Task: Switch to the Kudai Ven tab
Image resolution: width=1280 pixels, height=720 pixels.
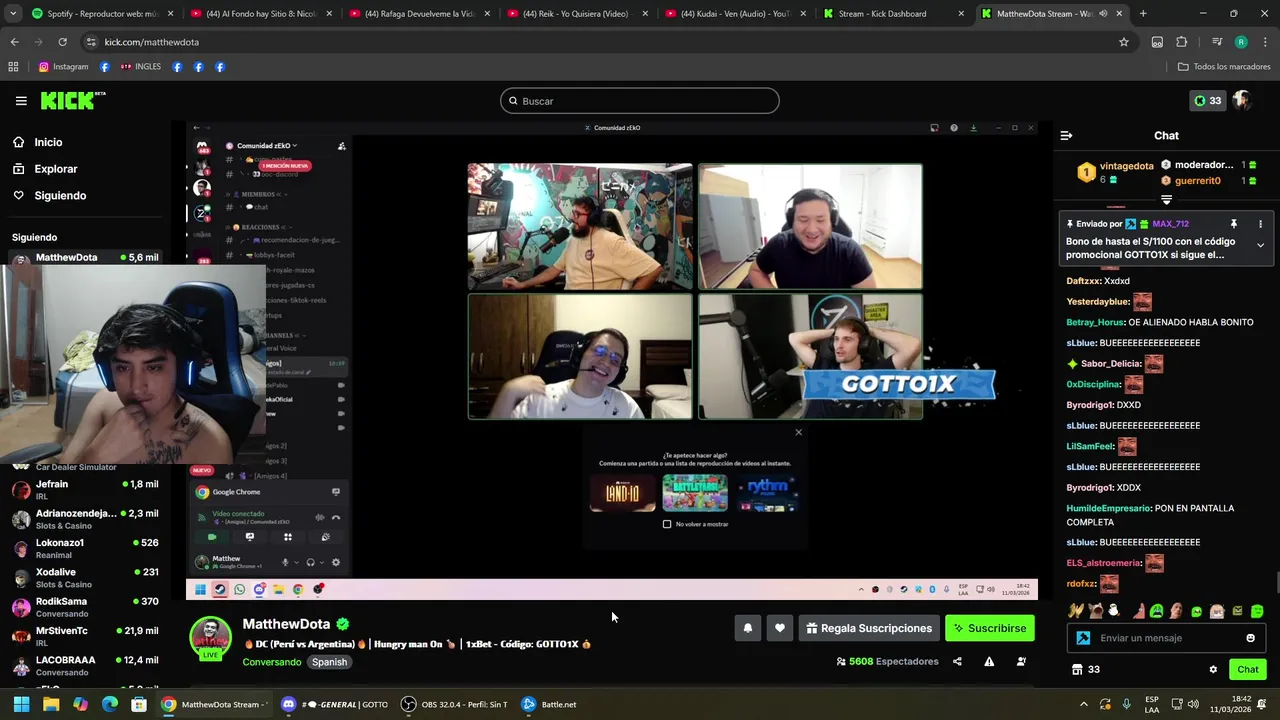Action: click(x=734, y=14)
